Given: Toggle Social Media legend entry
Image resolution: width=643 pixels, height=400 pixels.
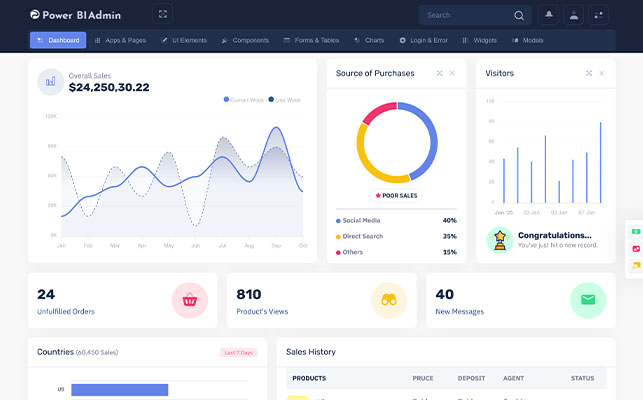Looking at the screenshot, I should pyautogui.click(x=358, y=220).
